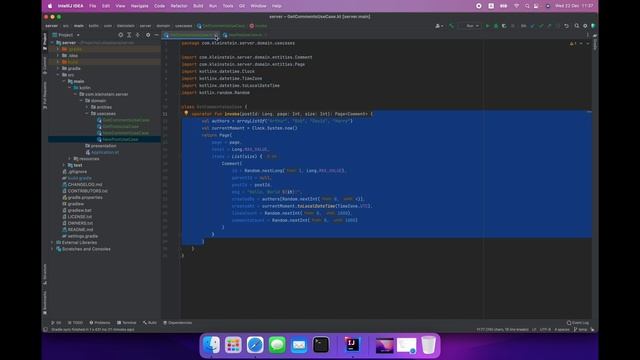
Task: Click the green Run triangle in toolbar
Action: tap(487, 26)
